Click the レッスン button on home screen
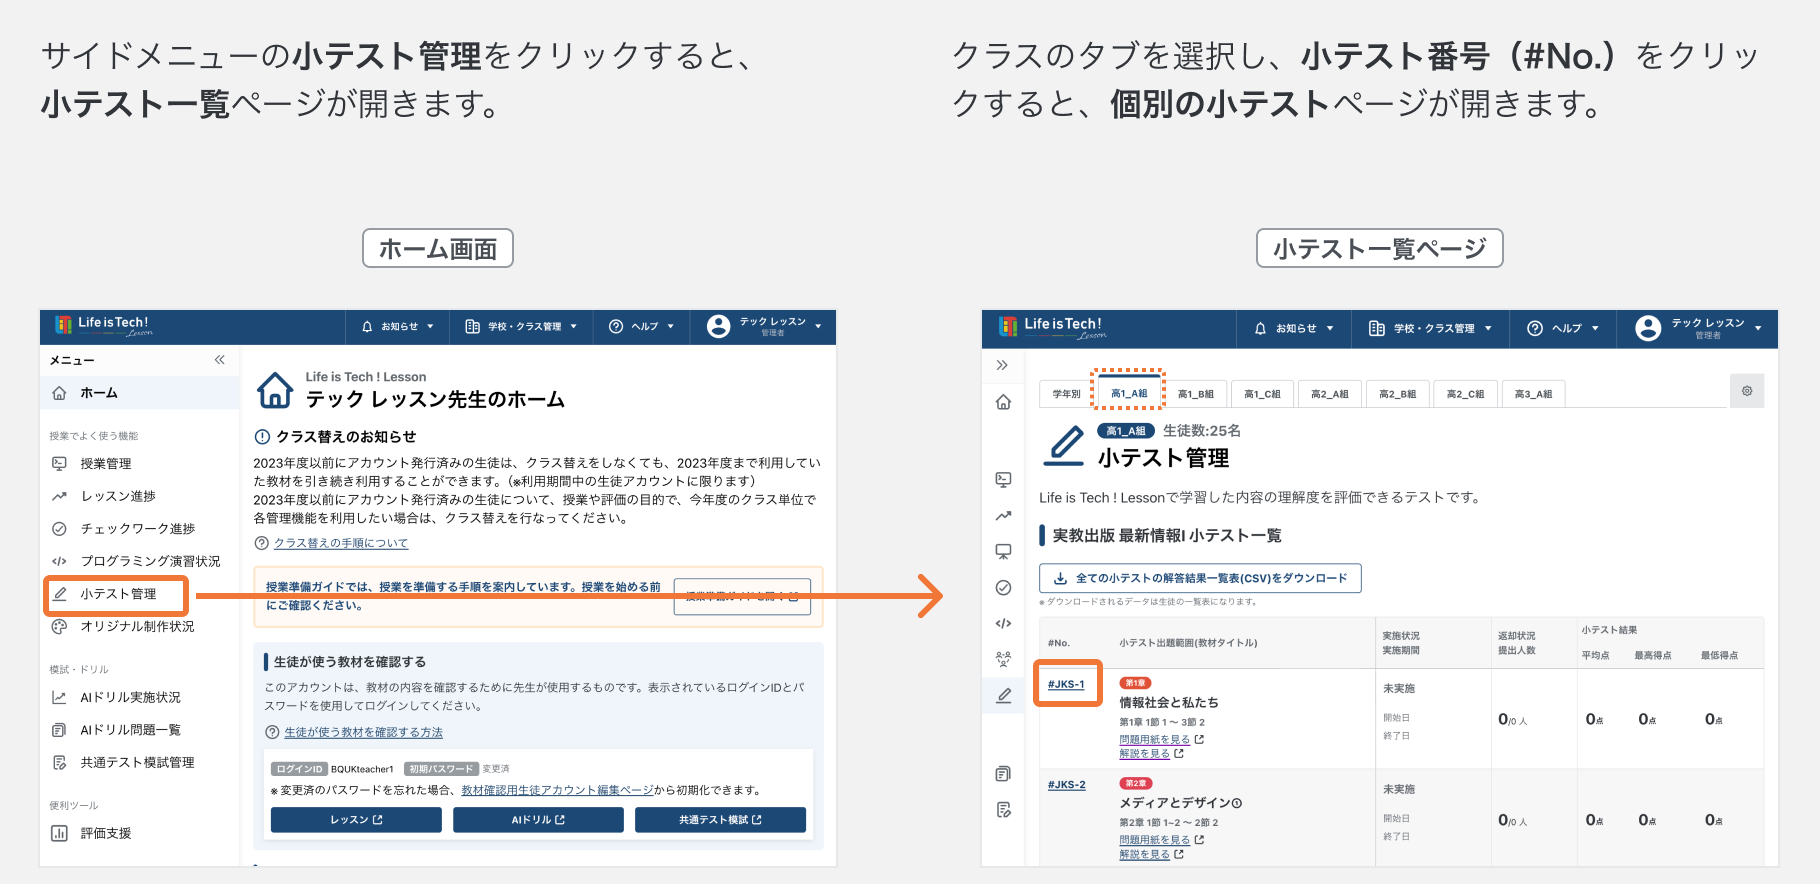This screenshot has height=884, width=1820. coord(356,820)
